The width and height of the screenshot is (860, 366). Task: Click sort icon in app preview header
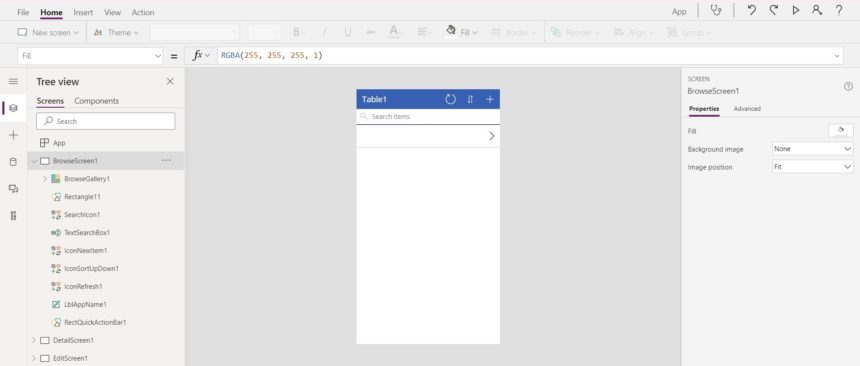470,99
